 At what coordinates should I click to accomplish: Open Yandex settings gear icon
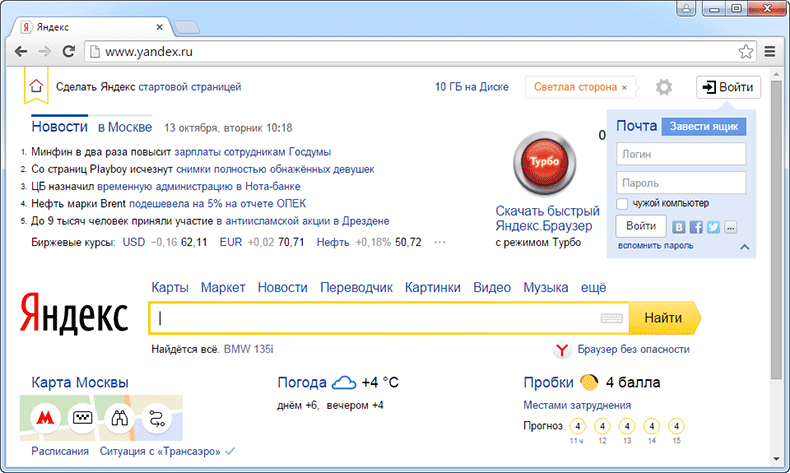(664, 87)
